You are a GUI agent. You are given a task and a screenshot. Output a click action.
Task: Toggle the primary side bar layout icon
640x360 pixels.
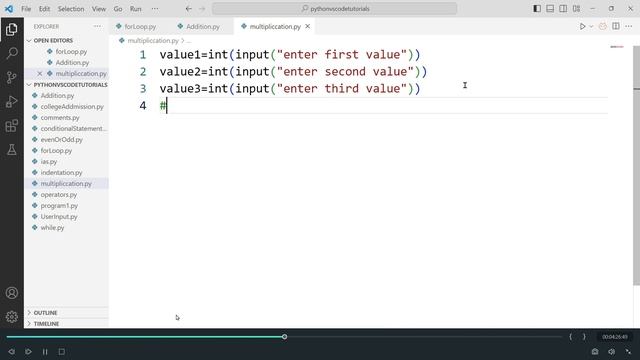[x=537, y=9]
